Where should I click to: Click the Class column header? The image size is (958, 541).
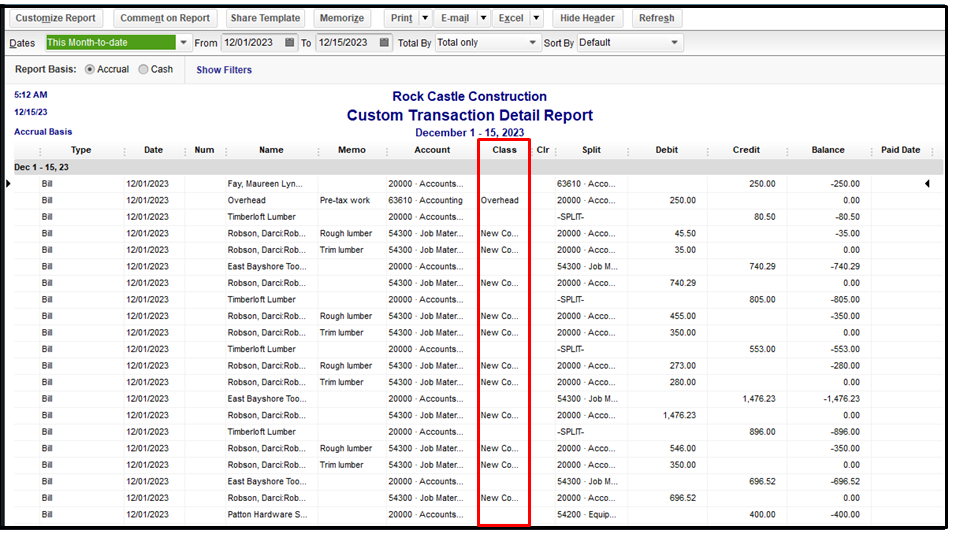(504, 150)
